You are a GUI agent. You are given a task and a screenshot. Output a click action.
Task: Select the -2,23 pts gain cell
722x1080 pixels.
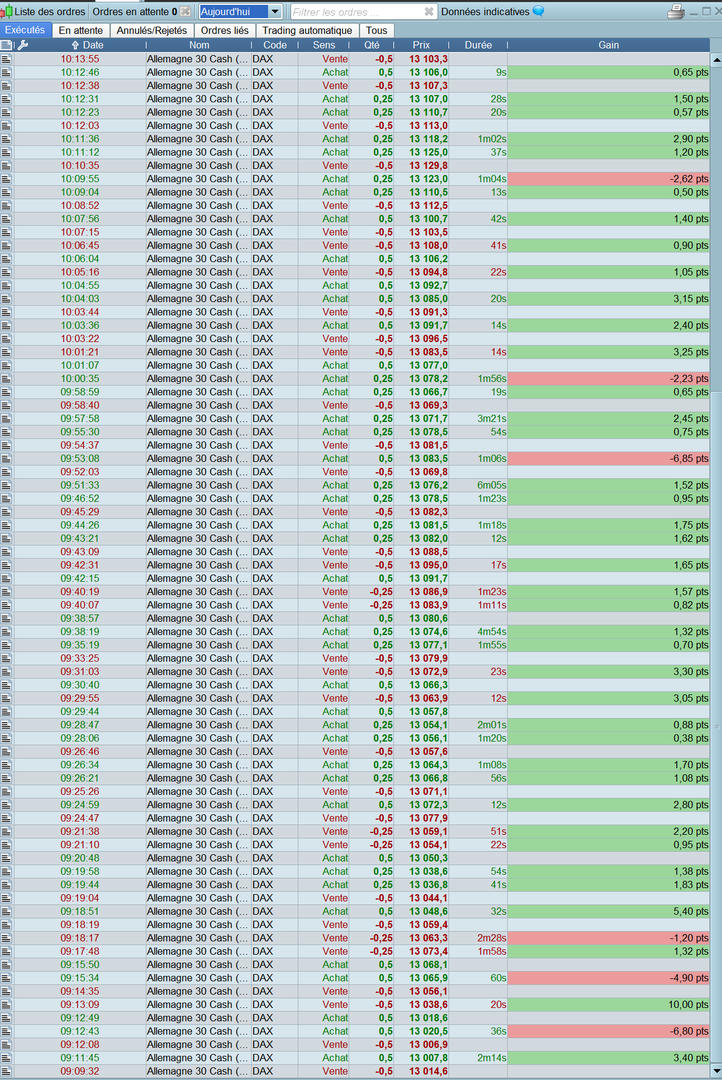[608, 379]
